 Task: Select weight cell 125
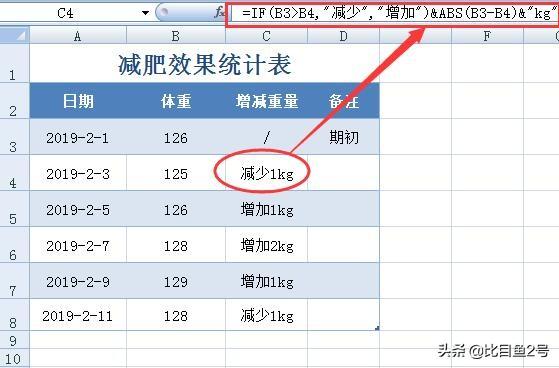(176, 173)
